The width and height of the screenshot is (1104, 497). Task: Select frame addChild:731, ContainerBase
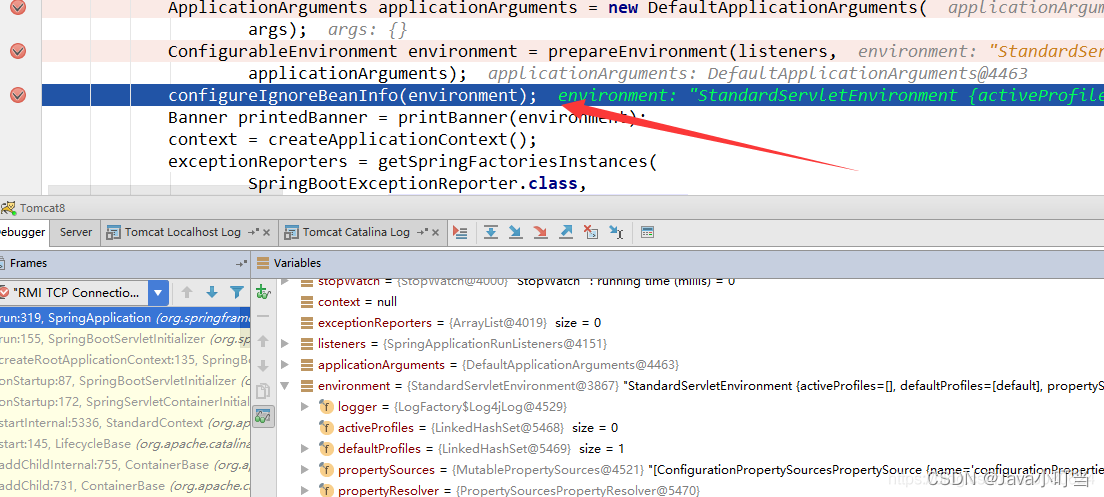(x=125, y=486)
